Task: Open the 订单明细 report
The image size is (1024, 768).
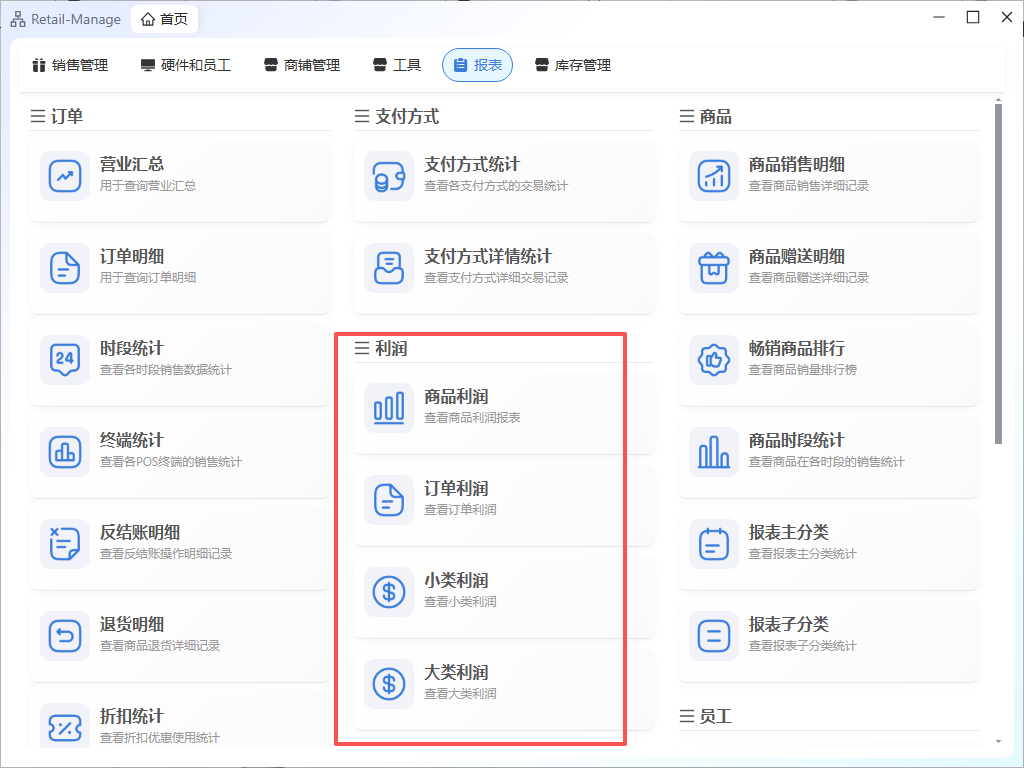Action: [180, 266]
